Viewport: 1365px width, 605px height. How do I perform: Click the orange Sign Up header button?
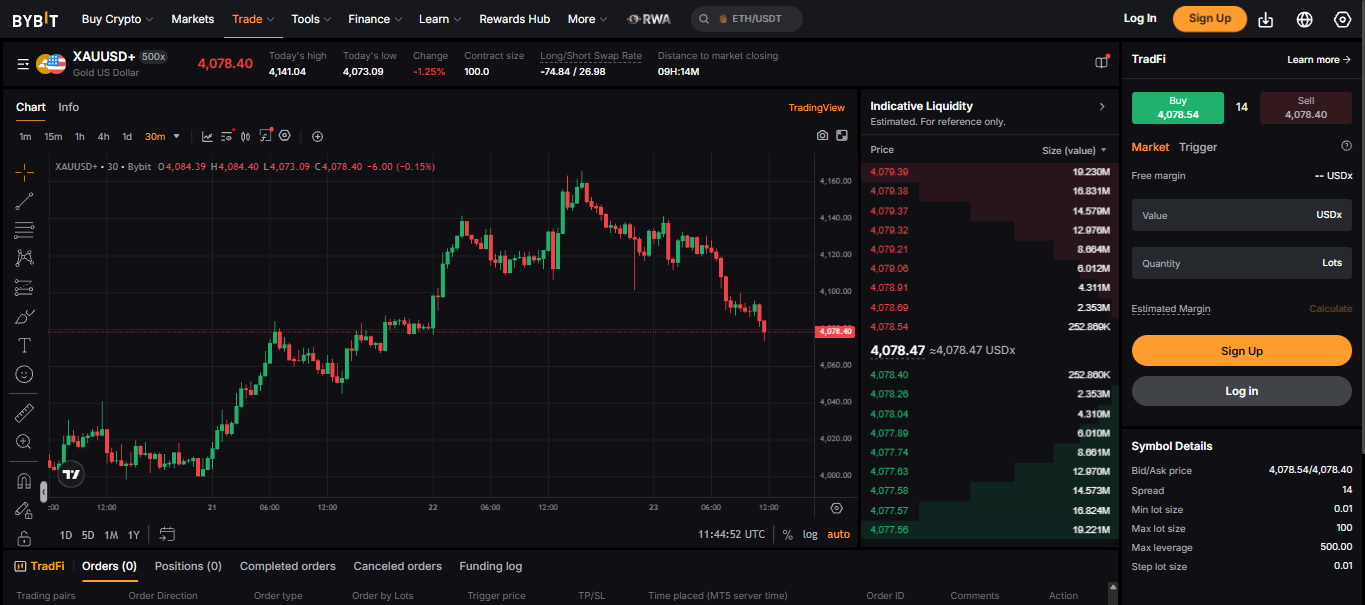click(x=1209, y=18)
